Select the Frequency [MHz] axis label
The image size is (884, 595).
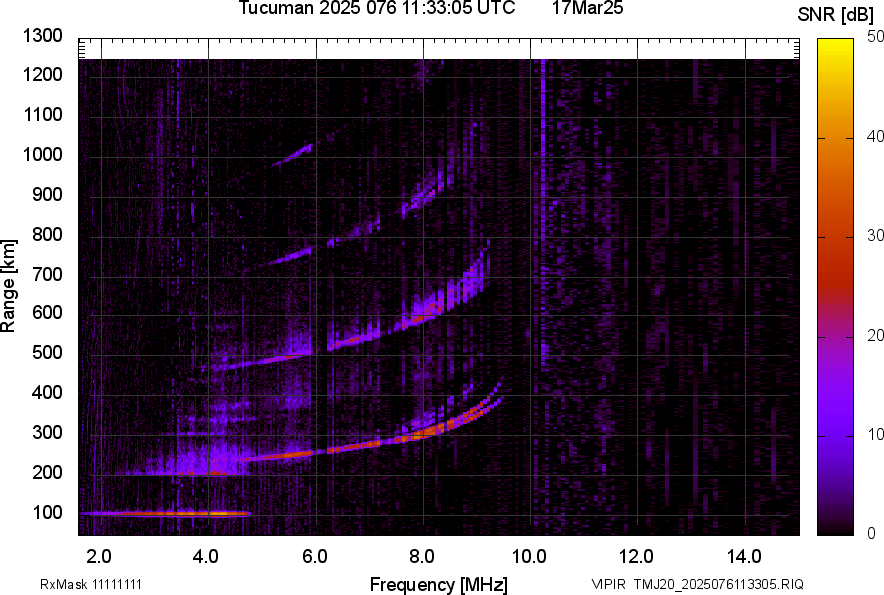(x=438, y=584)
